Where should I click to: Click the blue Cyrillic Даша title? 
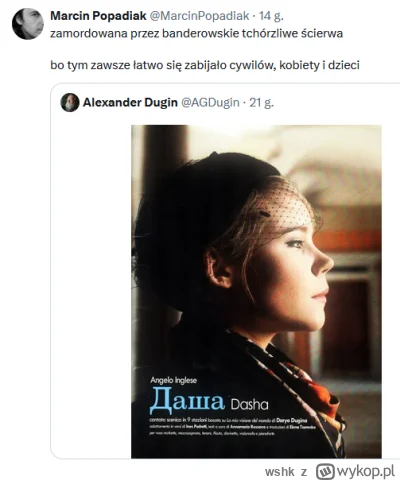pyautogui.click(x=187, y=400)
